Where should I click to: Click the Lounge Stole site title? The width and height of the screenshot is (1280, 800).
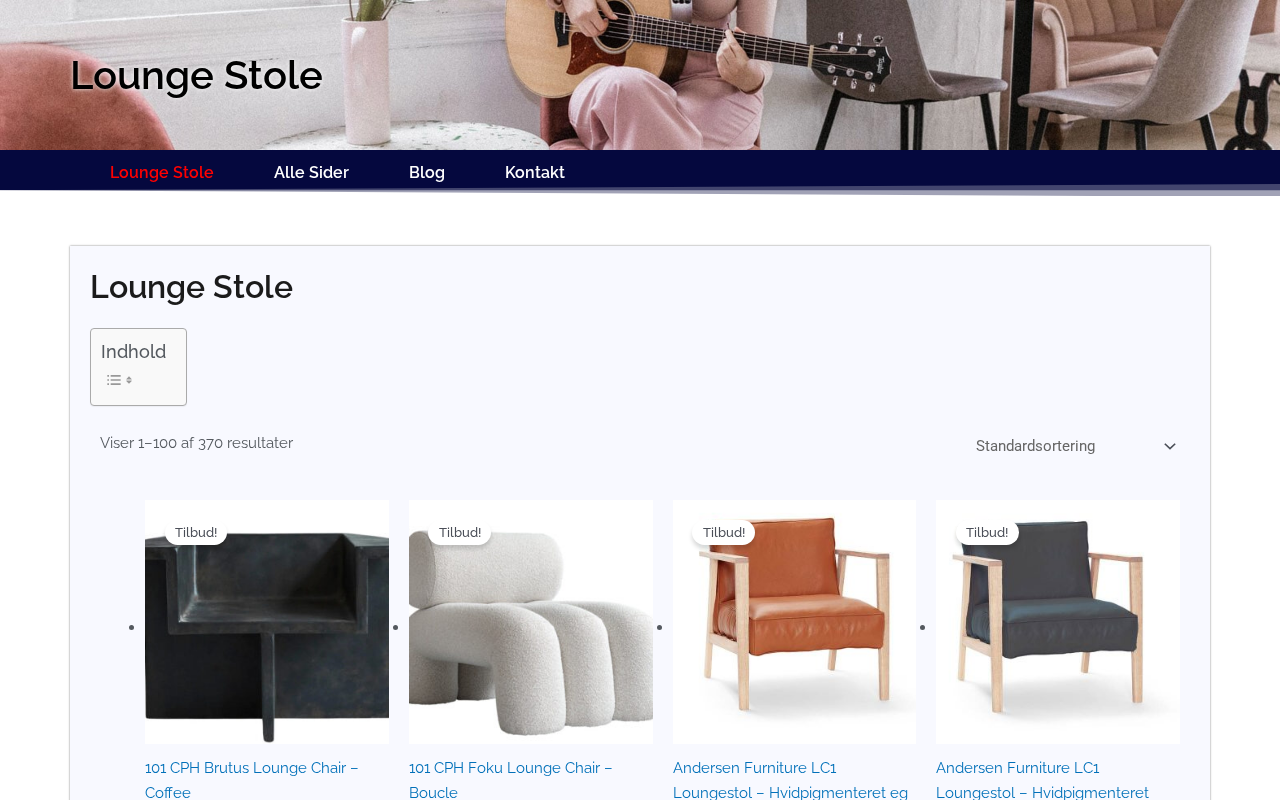[x=196, y=75]
